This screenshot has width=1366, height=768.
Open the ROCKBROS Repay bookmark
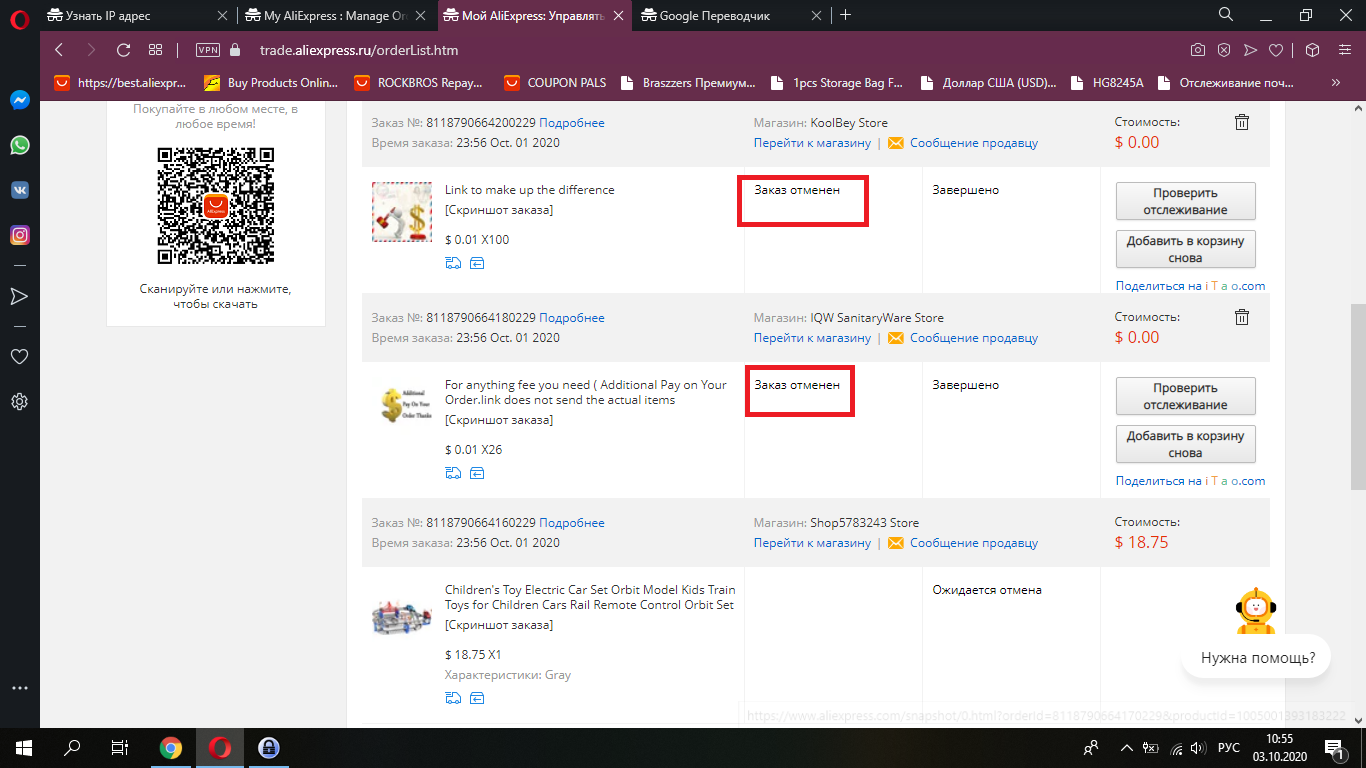click(418, 83)
